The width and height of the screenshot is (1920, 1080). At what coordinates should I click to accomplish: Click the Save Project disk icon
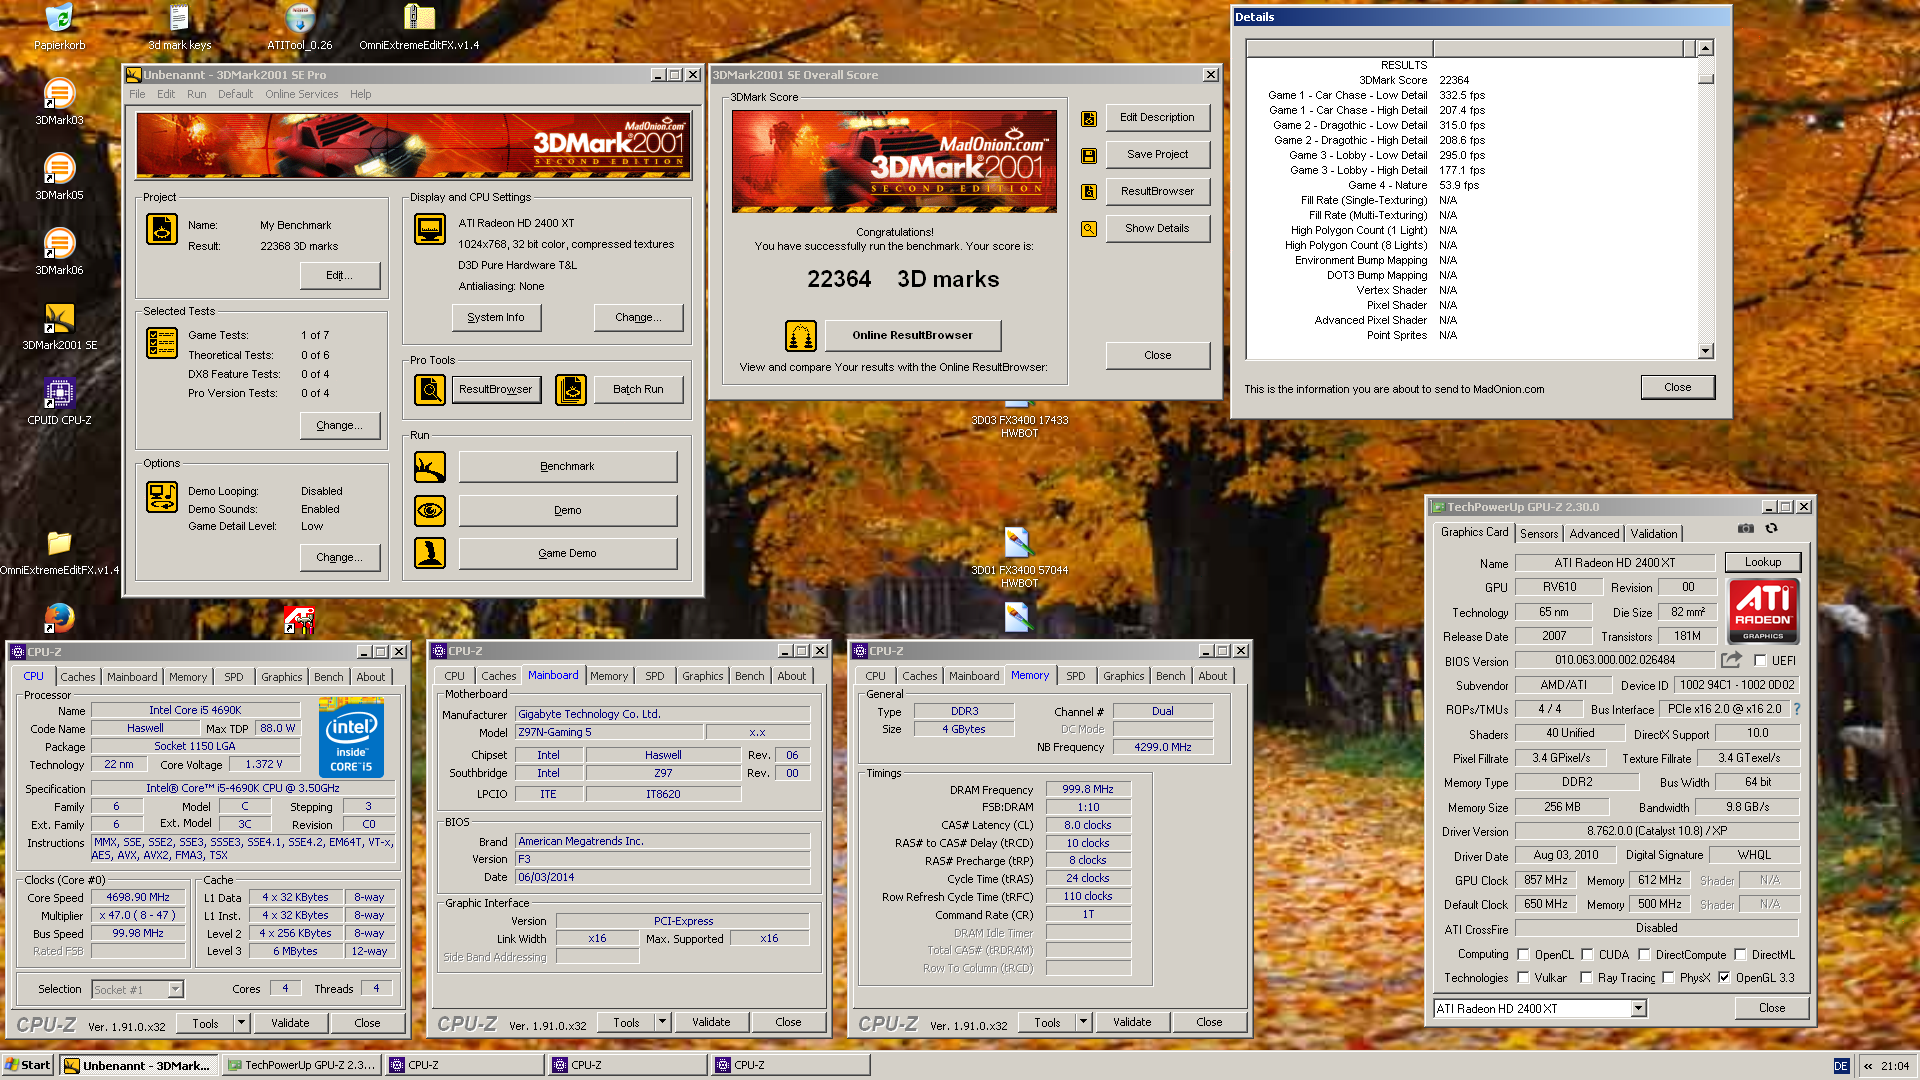1089,155
